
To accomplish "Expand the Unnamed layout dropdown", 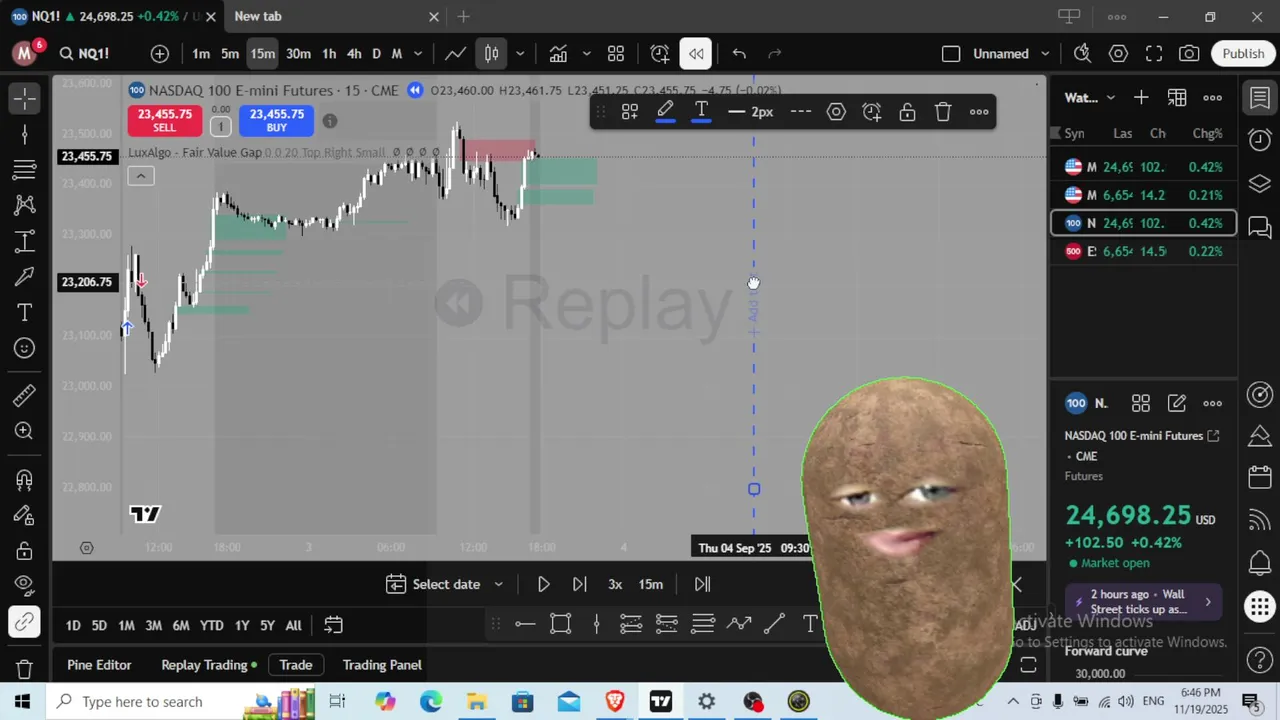I will (1045, 54).
